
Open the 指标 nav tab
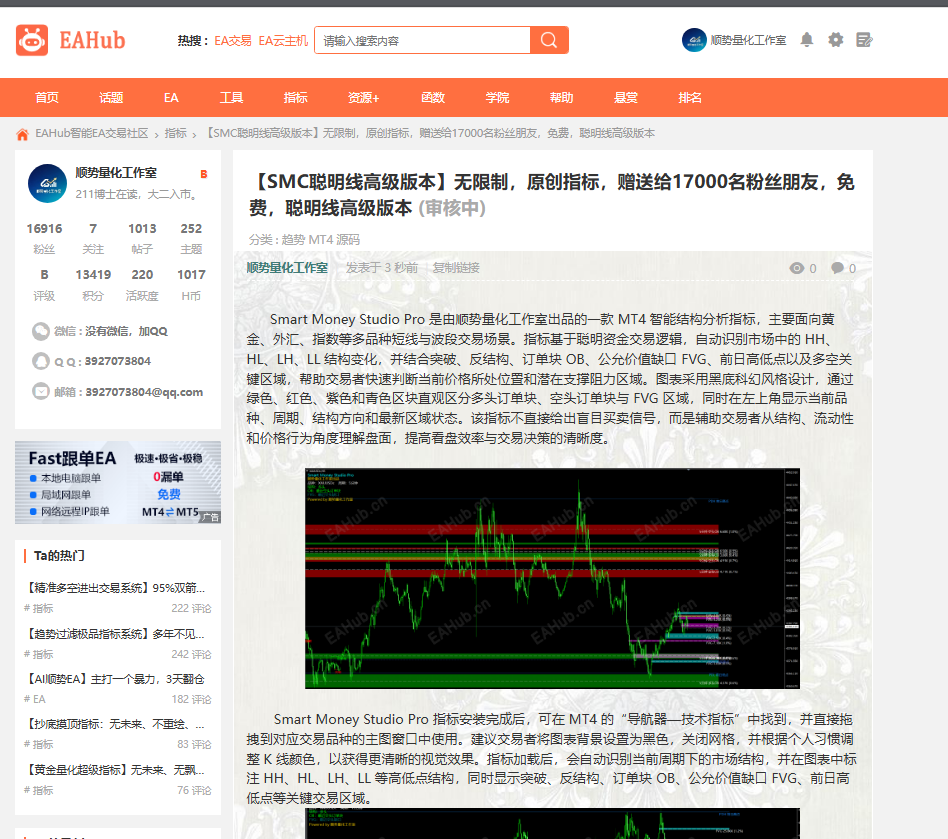(x=296, y=97)
